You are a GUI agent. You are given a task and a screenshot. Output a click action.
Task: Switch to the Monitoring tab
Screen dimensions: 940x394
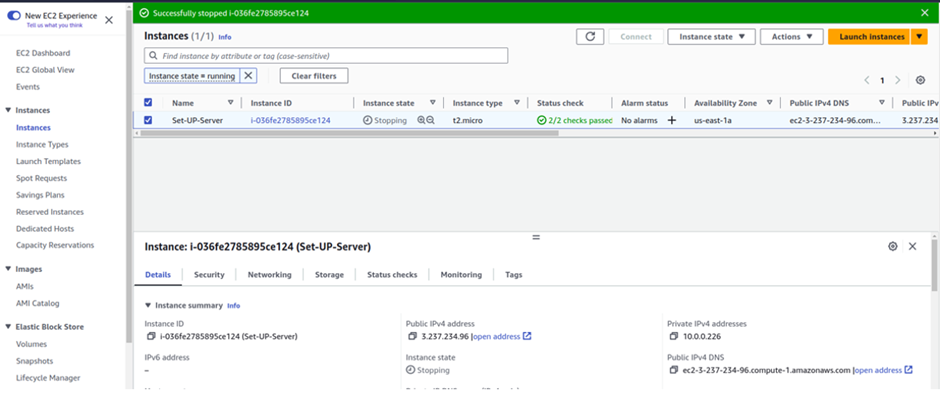coord(461,275)
